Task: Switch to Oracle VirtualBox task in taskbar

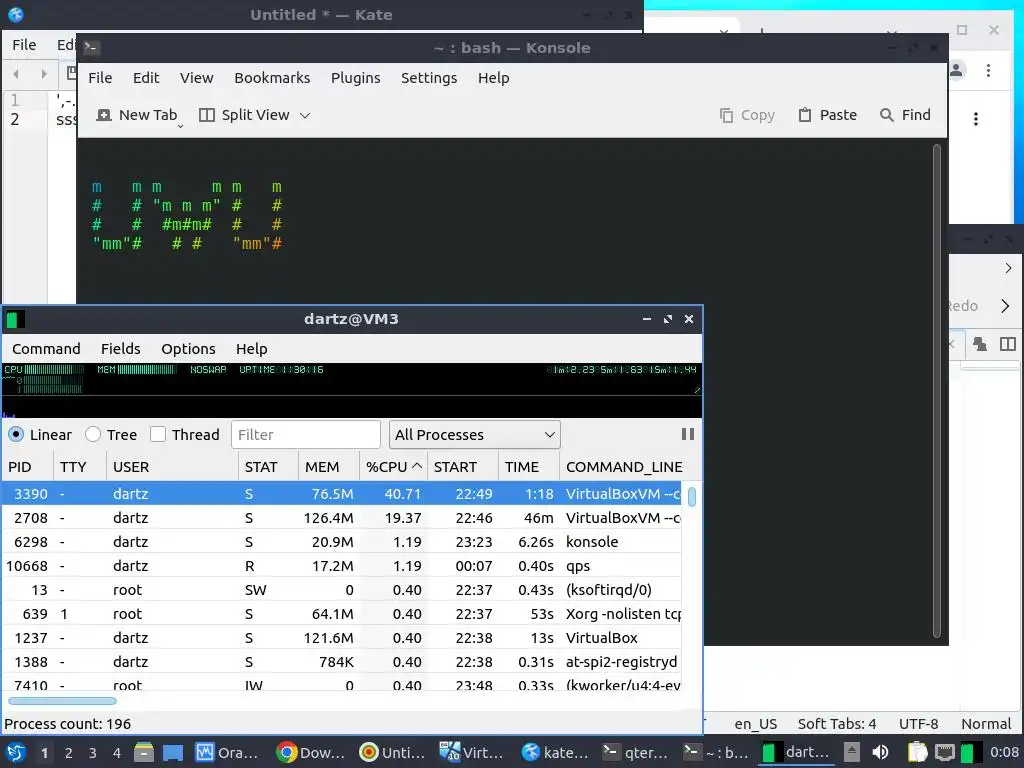Action: click(x=227, y=753)
